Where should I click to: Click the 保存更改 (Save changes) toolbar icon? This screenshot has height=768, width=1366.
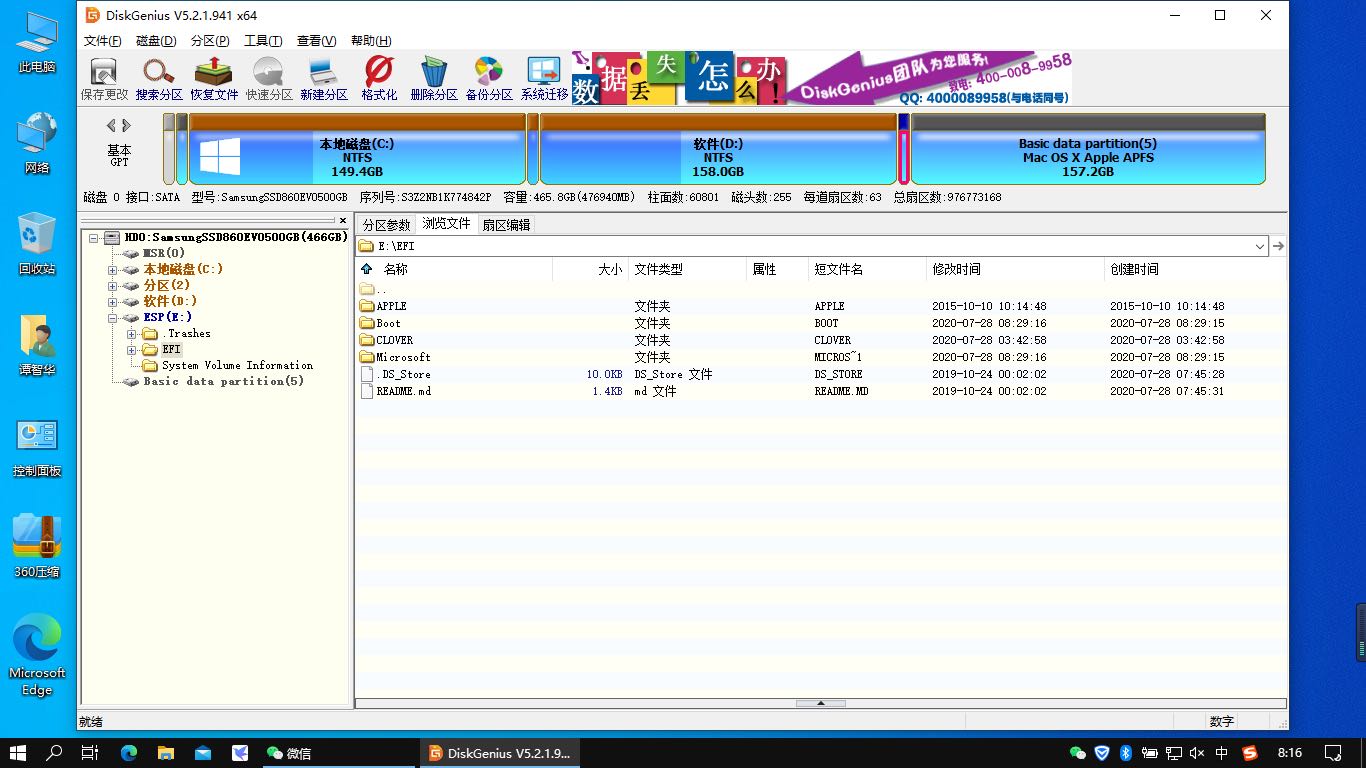pos(104,79)
